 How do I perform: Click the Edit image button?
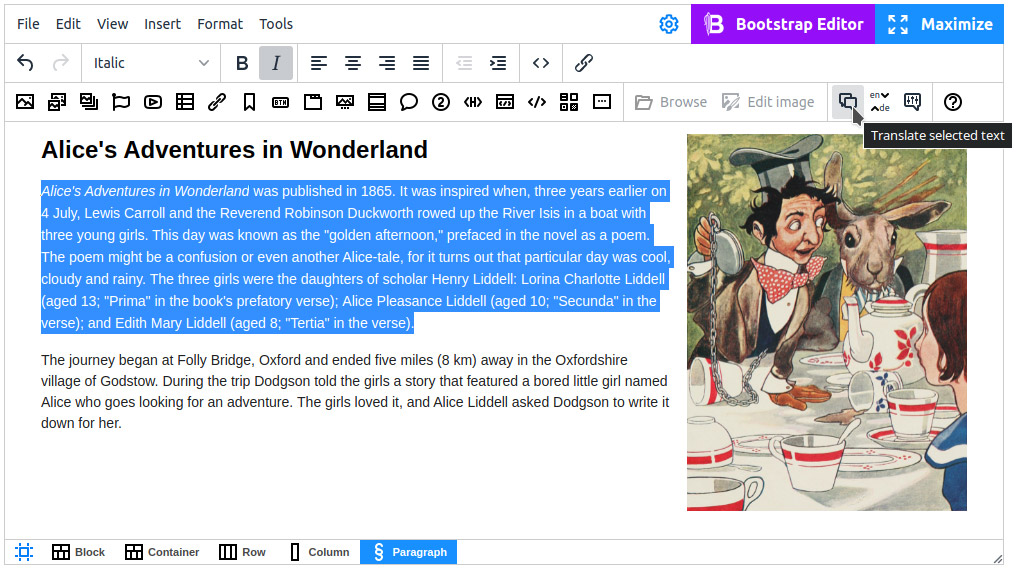[768, 102]
